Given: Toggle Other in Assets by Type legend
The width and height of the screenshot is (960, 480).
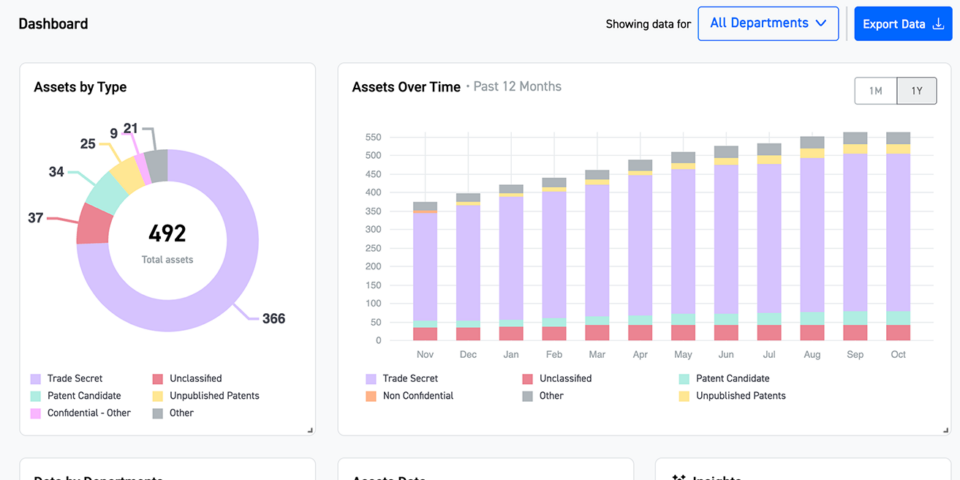Looking at the screenshot, I should click(173, 413).
